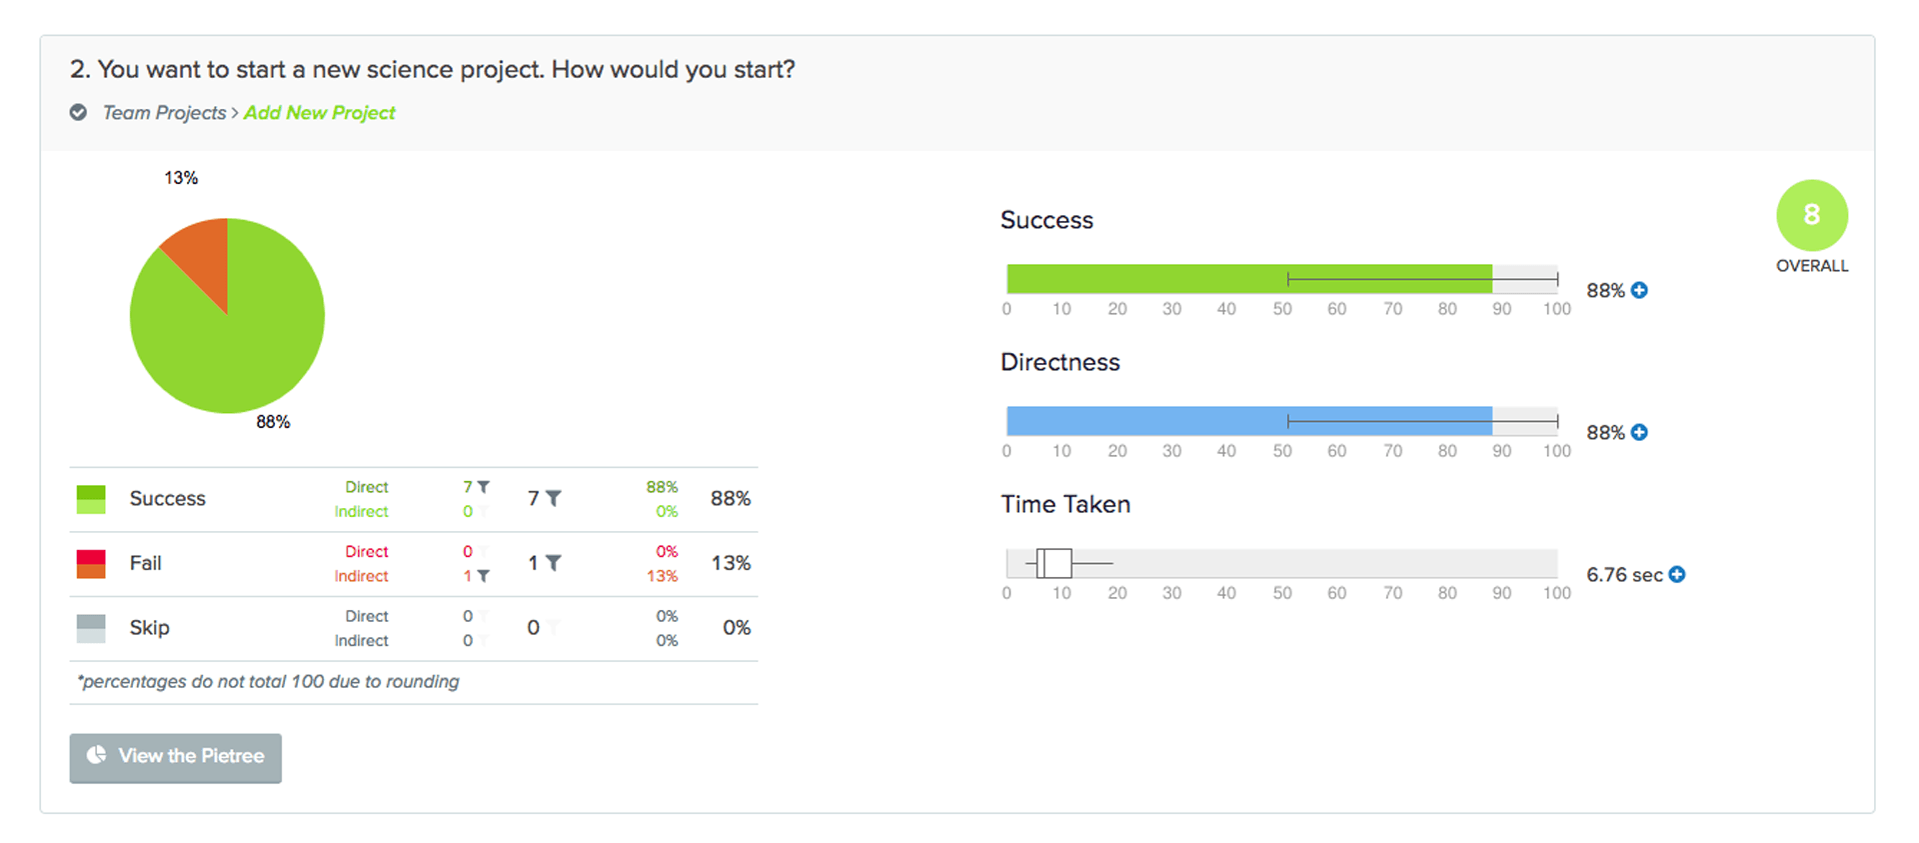Filter by Direct Success results
Screen dimensions: 1919x843
click(x=483, y=487)
